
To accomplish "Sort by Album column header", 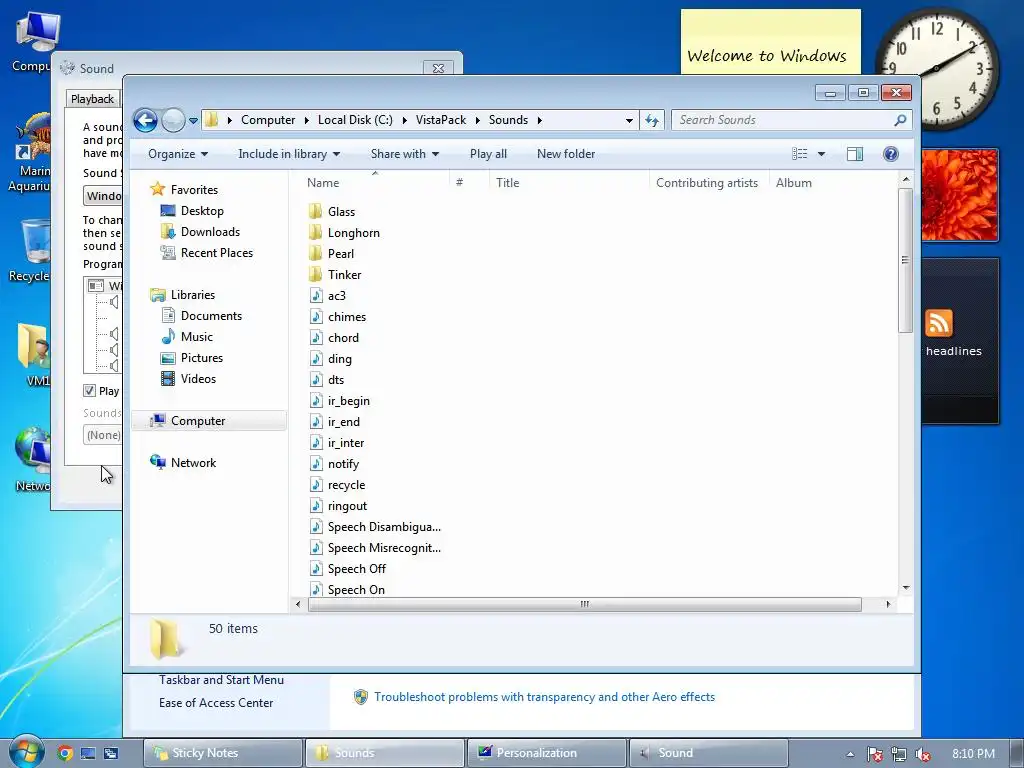I will coord(793,183).
